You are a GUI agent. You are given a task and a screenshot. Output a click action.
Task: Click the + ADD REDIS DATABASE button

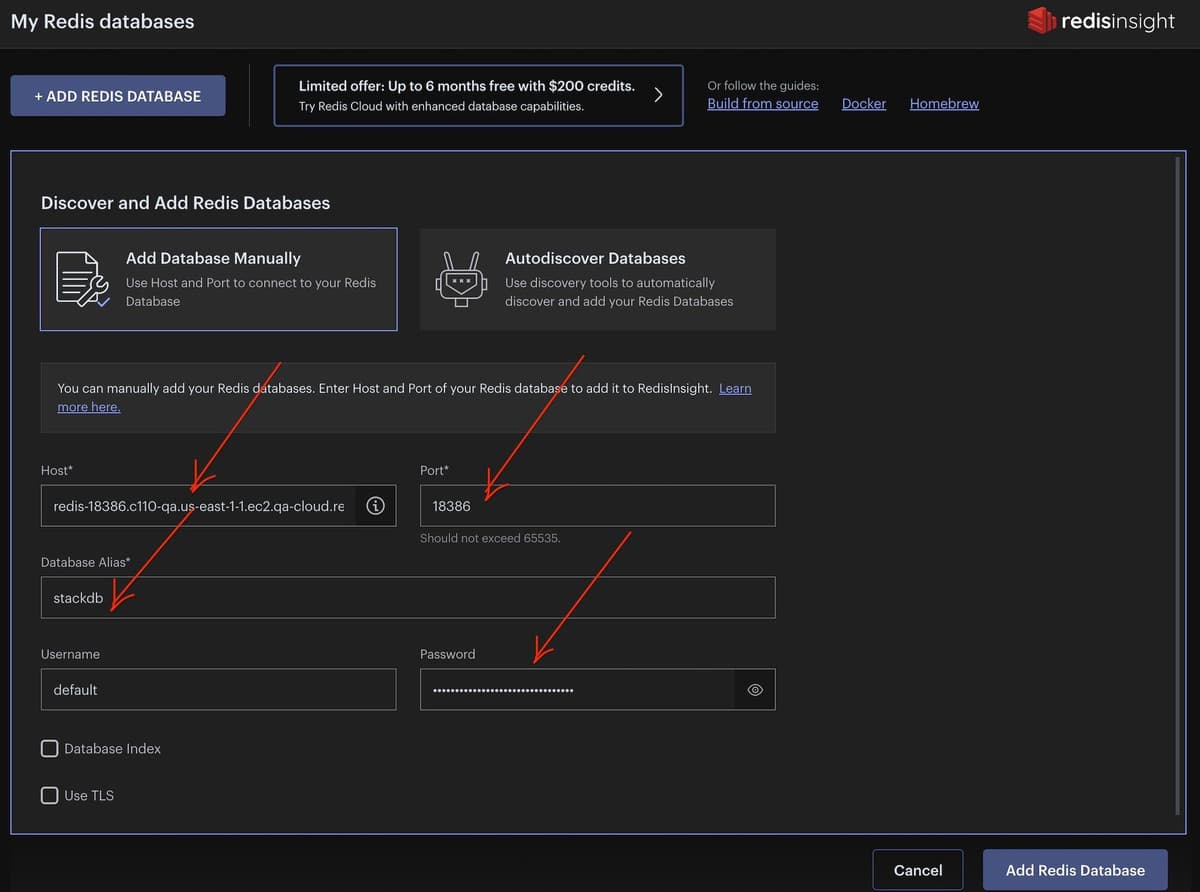(118, 96)
